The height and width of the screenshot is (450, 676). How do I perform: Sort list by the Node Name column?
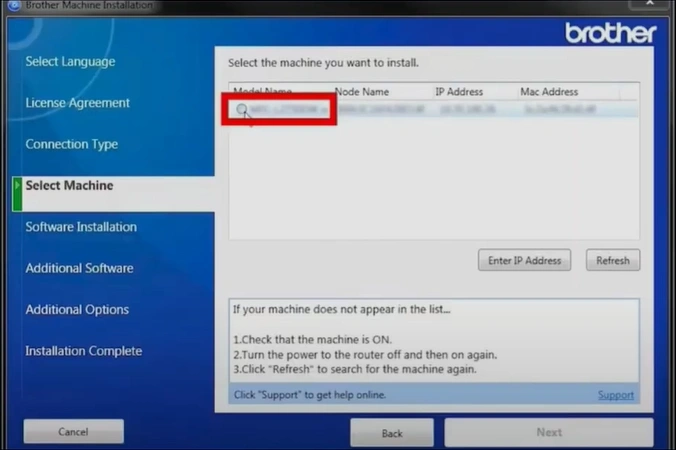[361, 92]
